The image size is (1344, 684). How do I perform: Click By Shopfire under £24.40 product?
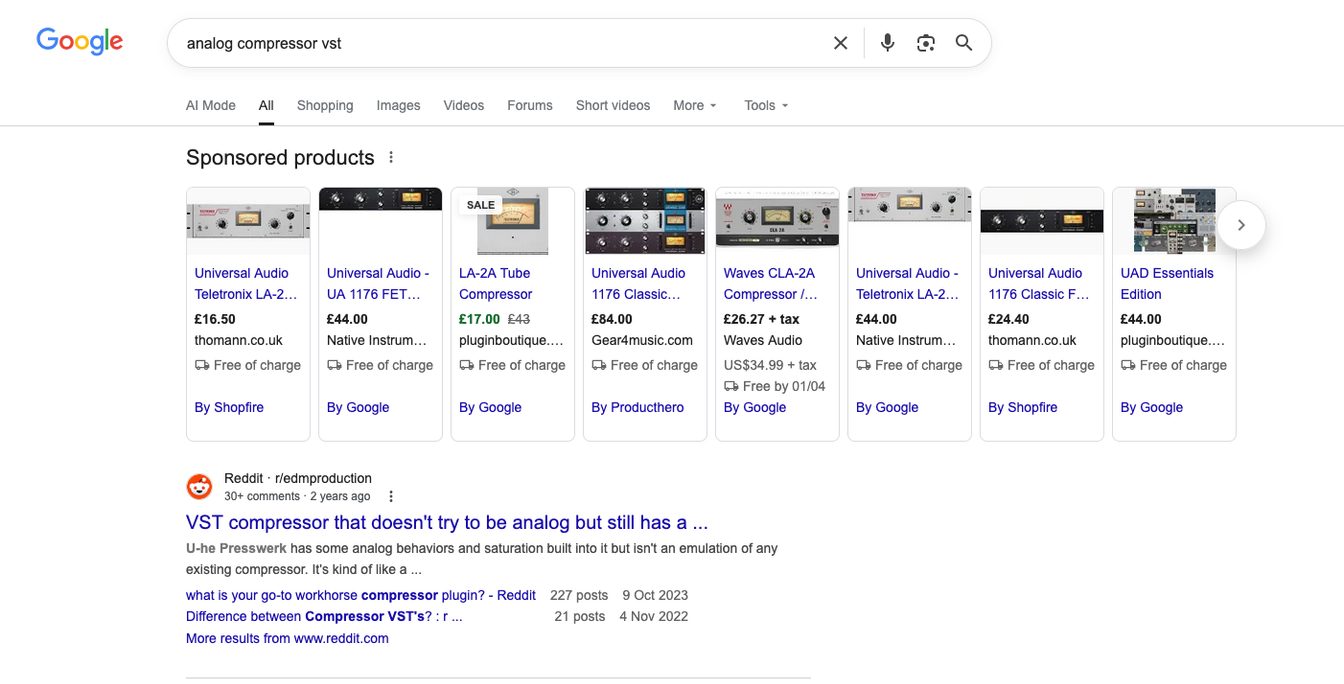coord(1023,407)
